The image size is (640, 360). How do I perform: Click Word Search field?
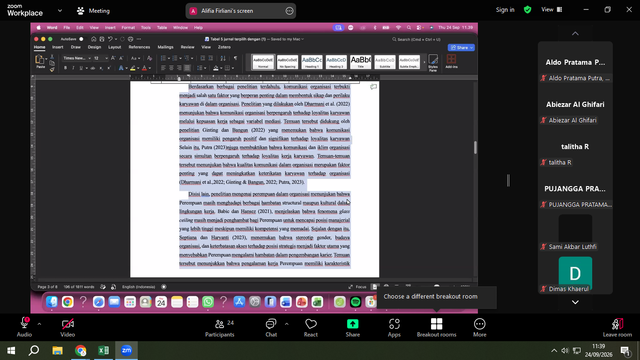(416, 40)
